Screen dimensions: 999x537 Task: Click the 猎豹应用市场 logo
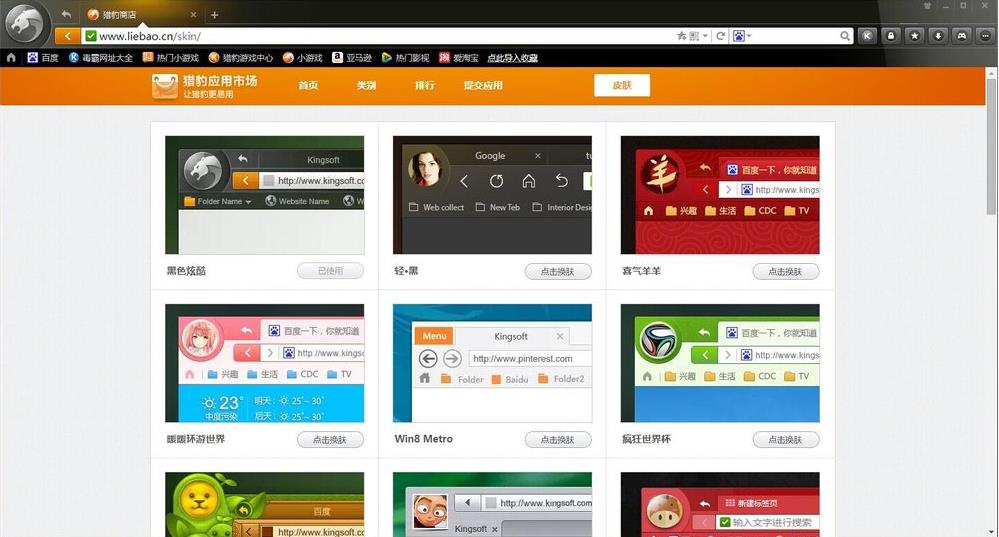(x=205, y=86)
